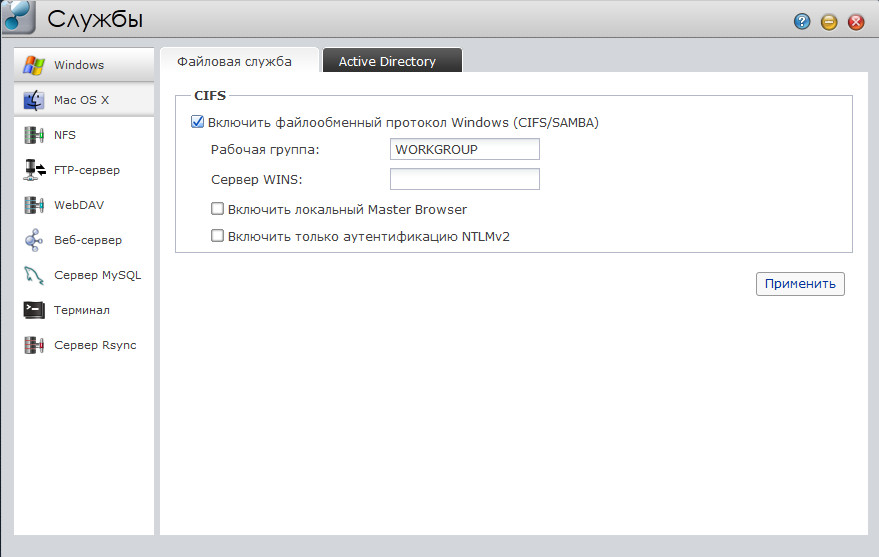Open NFS service via its icon
Screen dimensions: 879x557
tap(35, 135)
